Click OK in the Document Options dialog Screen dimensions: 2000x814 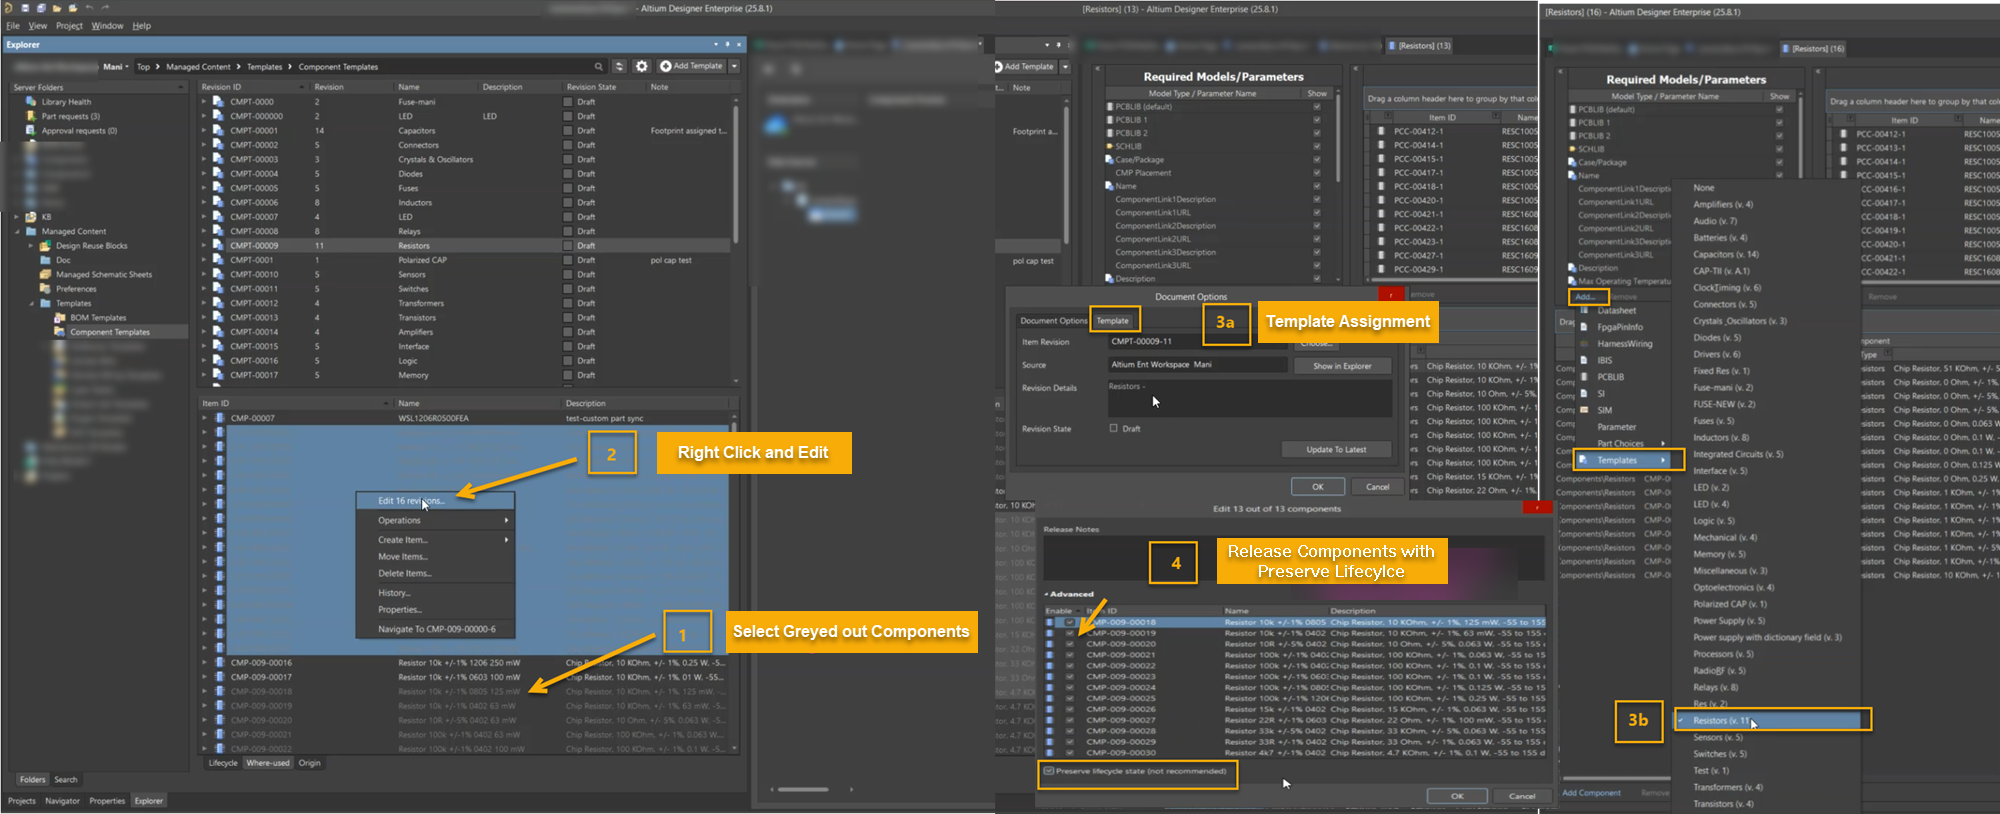[x=1318, y=487]
